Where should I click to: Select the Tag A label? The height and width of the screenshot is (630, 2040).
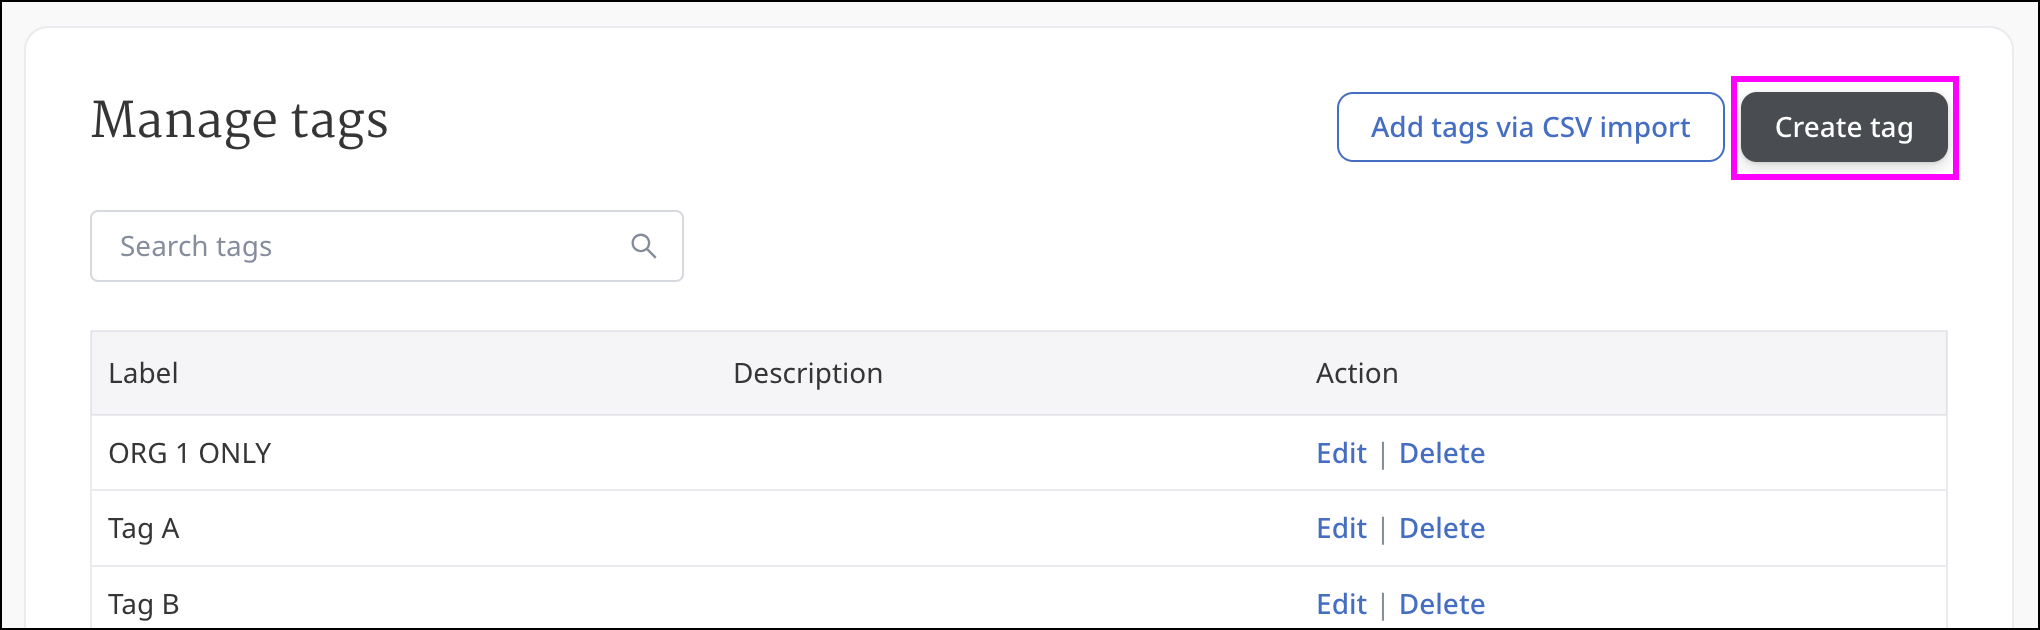pos(144,528)
